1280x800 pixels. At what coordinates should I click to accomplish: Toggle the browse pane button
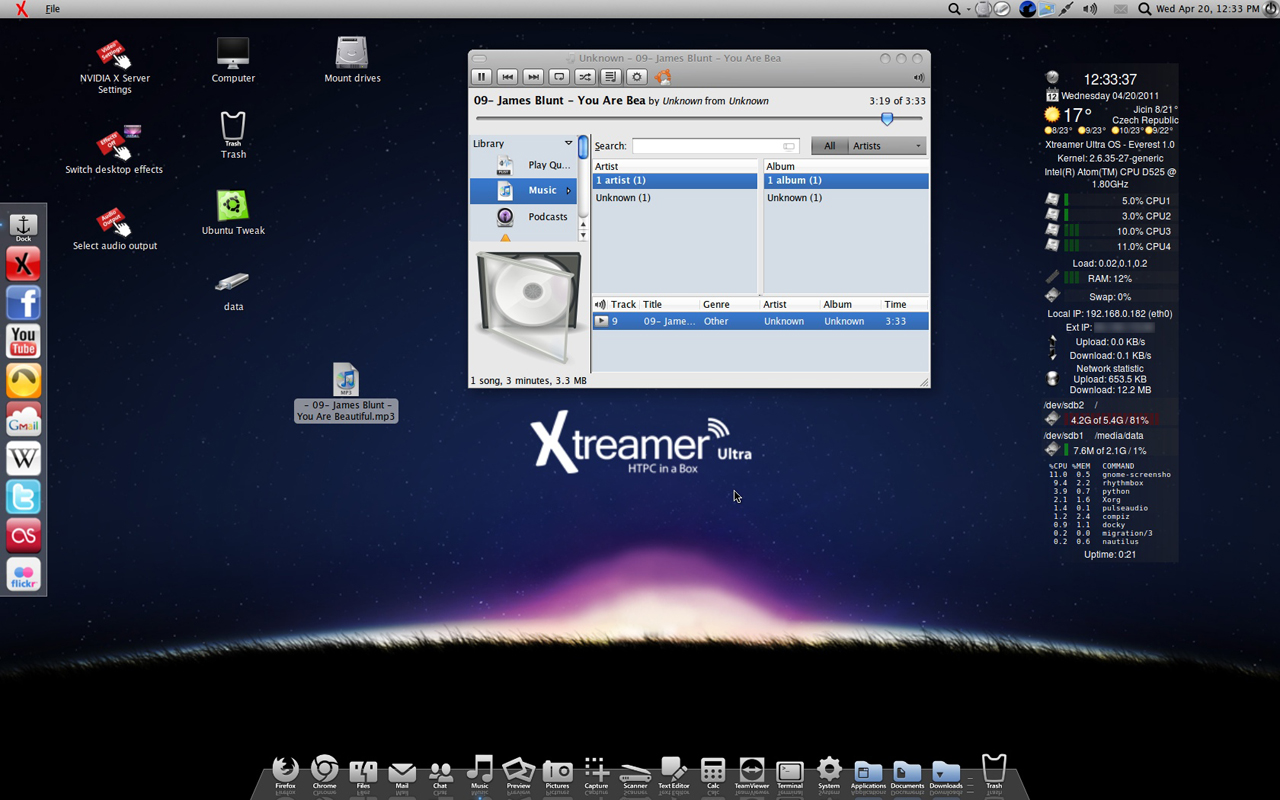pyautogui.click(x=611, y=77)
